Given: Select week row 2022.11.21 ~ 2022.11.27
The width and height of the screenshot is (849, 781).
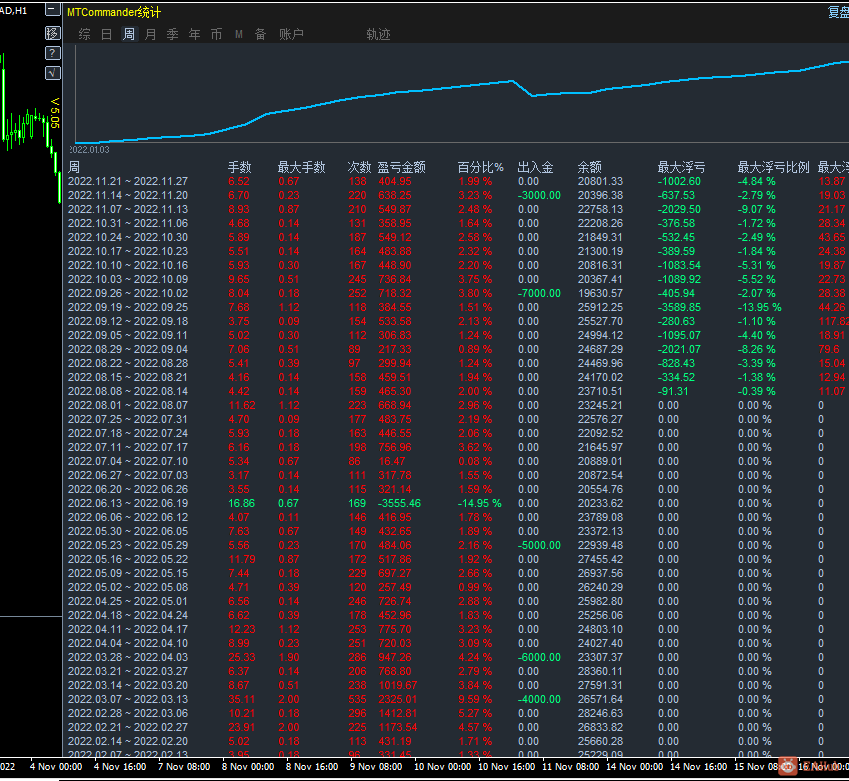Looking at the screenshot, I should click(x=458, y=181).
